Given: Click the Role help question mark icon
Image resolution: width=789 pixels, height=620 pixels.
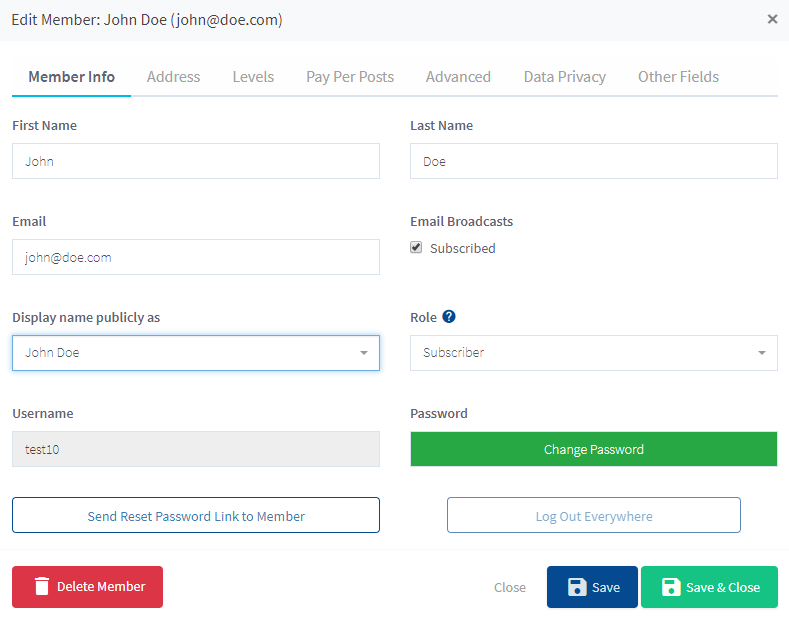Looking at the screenshot, I should coord(448,317).
